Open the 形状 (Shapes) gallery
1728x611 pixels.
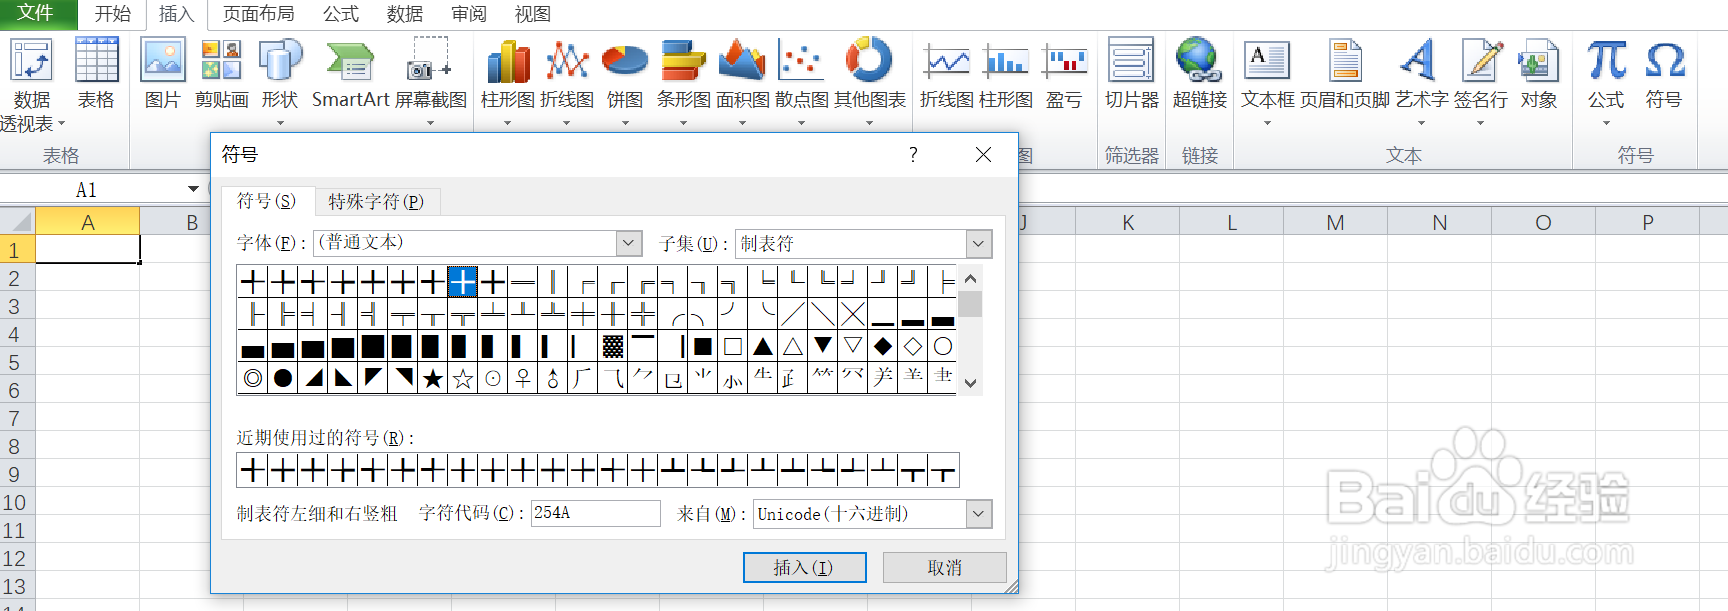pyautogui.click(x=280, y=81)
